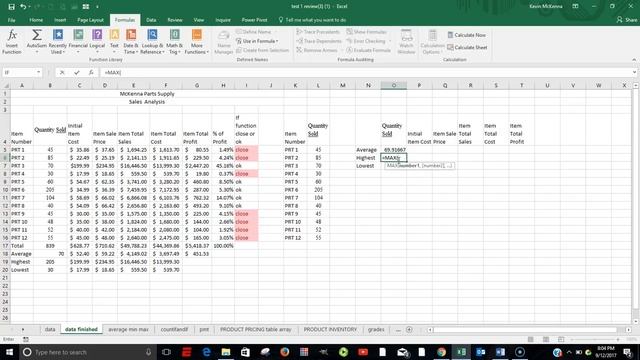Click the taskbar search box
The height and width of the screenshot is (360, 640).
tap(87, 352)
